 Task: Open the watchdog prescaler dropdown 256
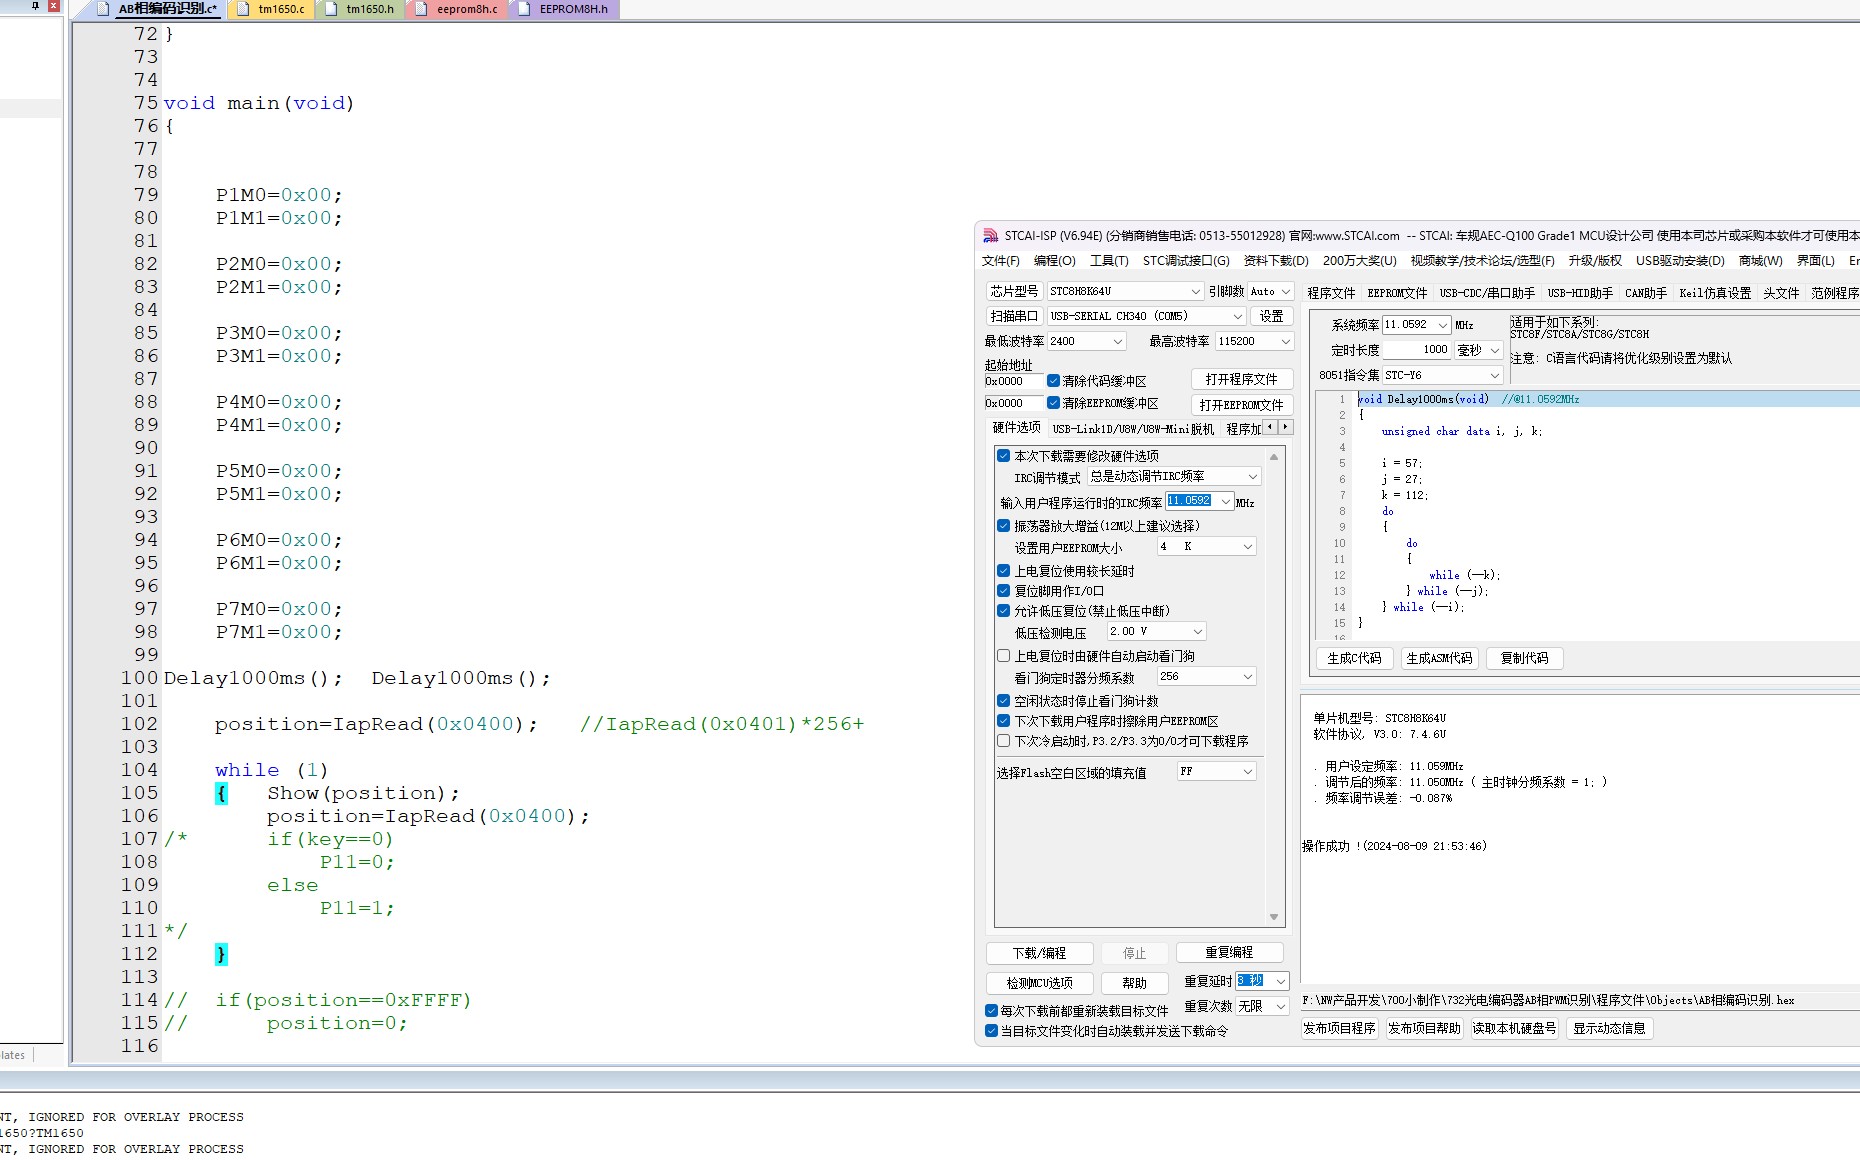click(1206, 677)
